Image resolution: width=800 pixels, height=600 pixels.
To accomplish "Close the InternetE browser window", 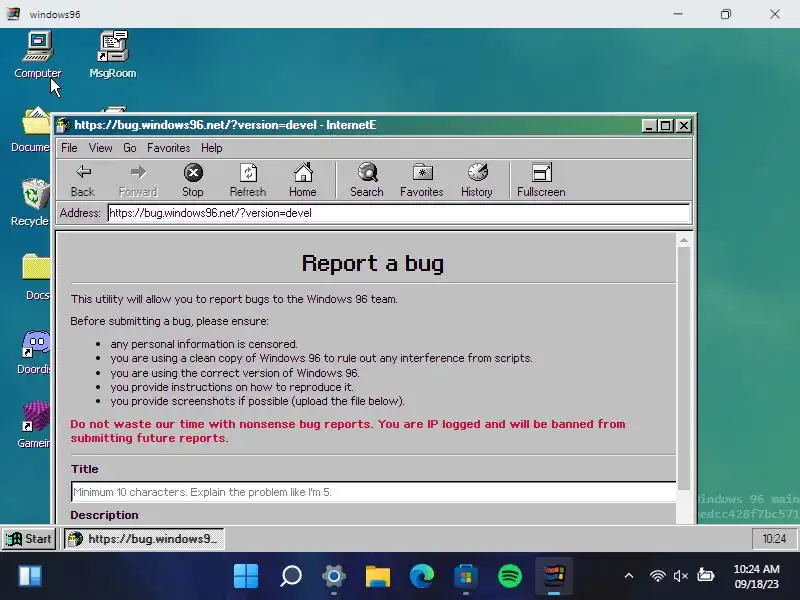I will click(683, 126).
